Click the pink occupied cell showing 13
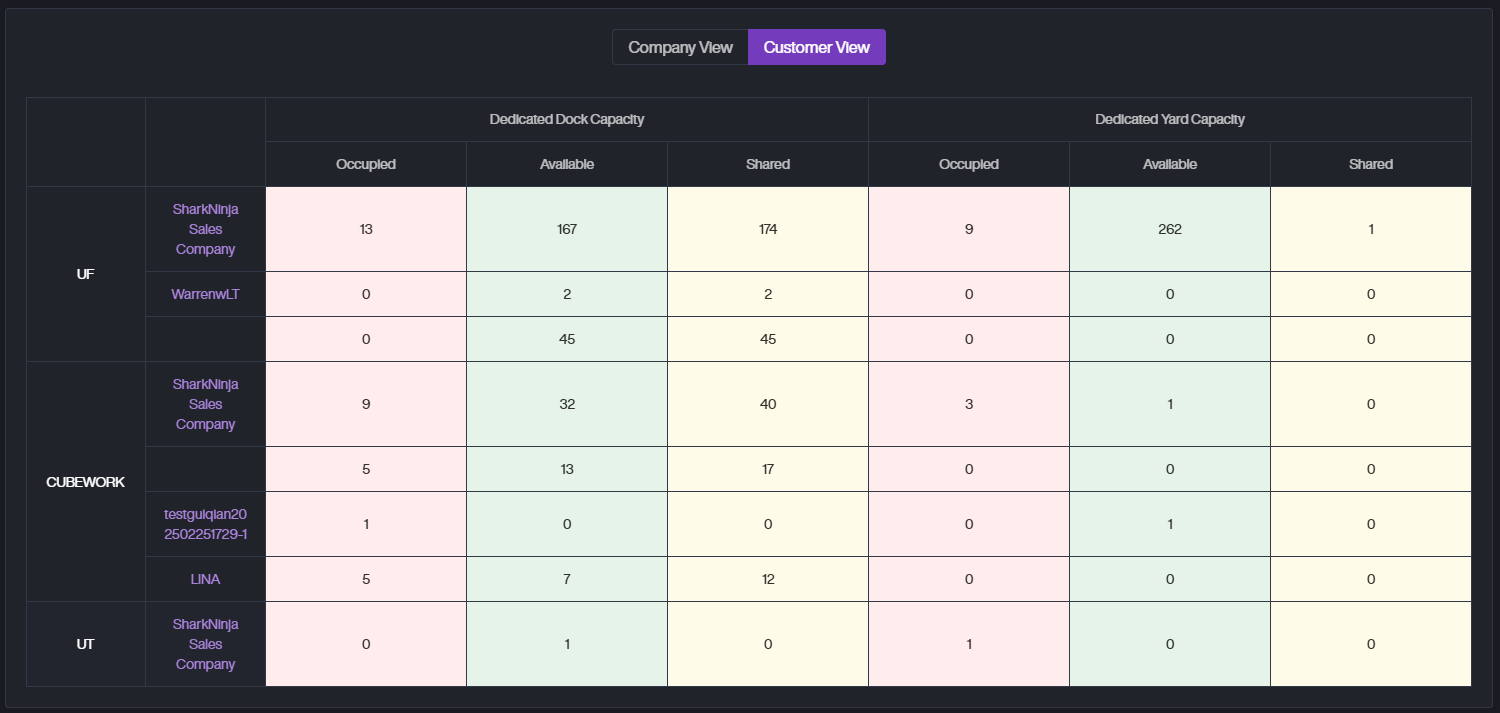 [366, 229]
